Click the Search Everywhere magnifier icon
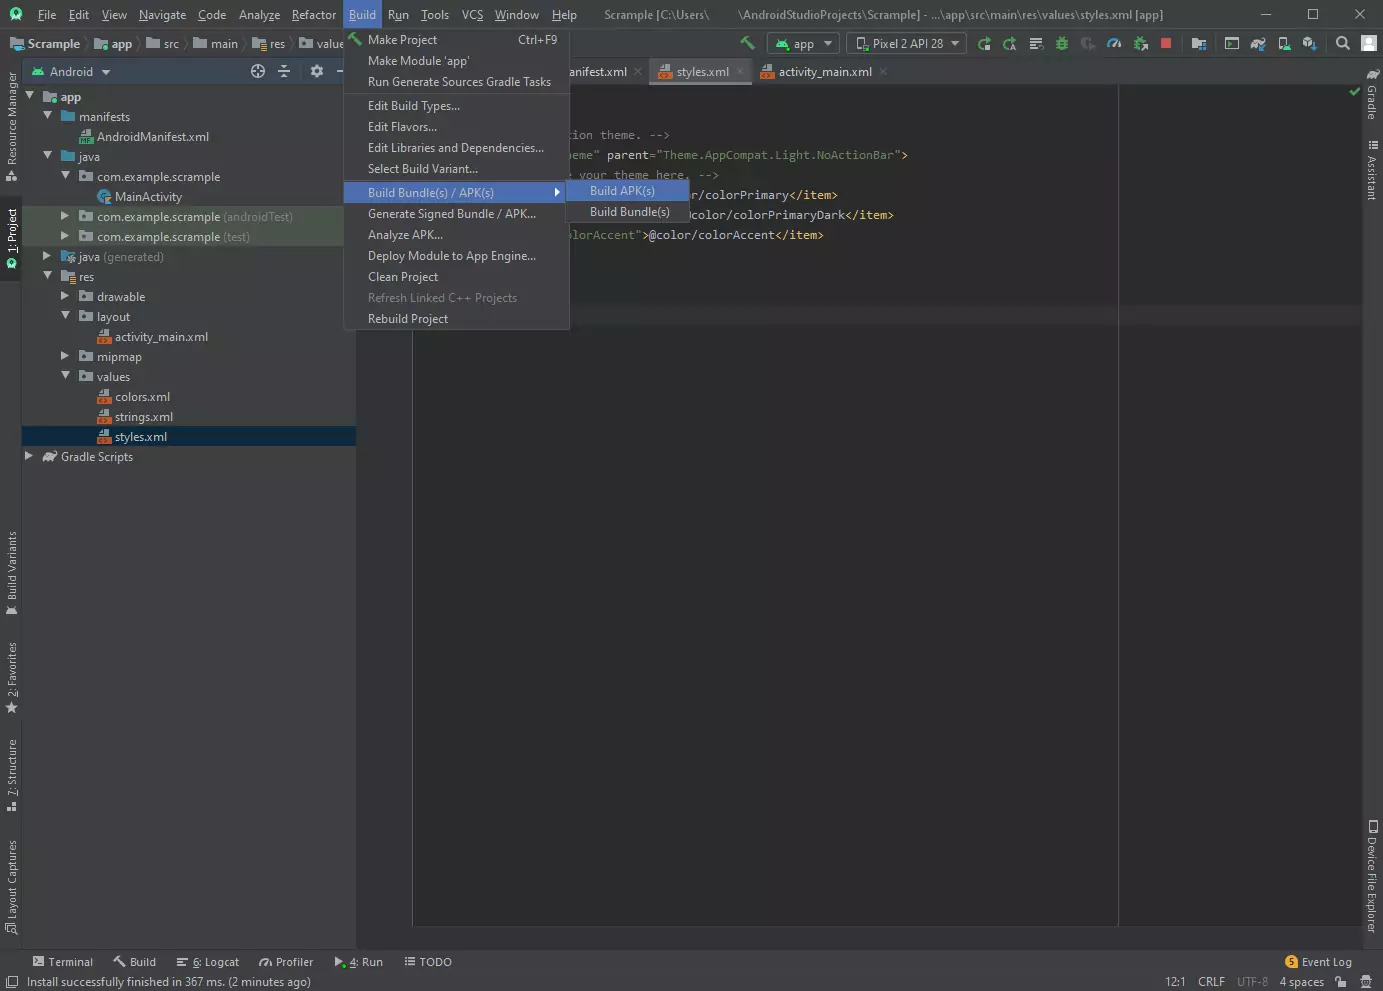 1343,43
